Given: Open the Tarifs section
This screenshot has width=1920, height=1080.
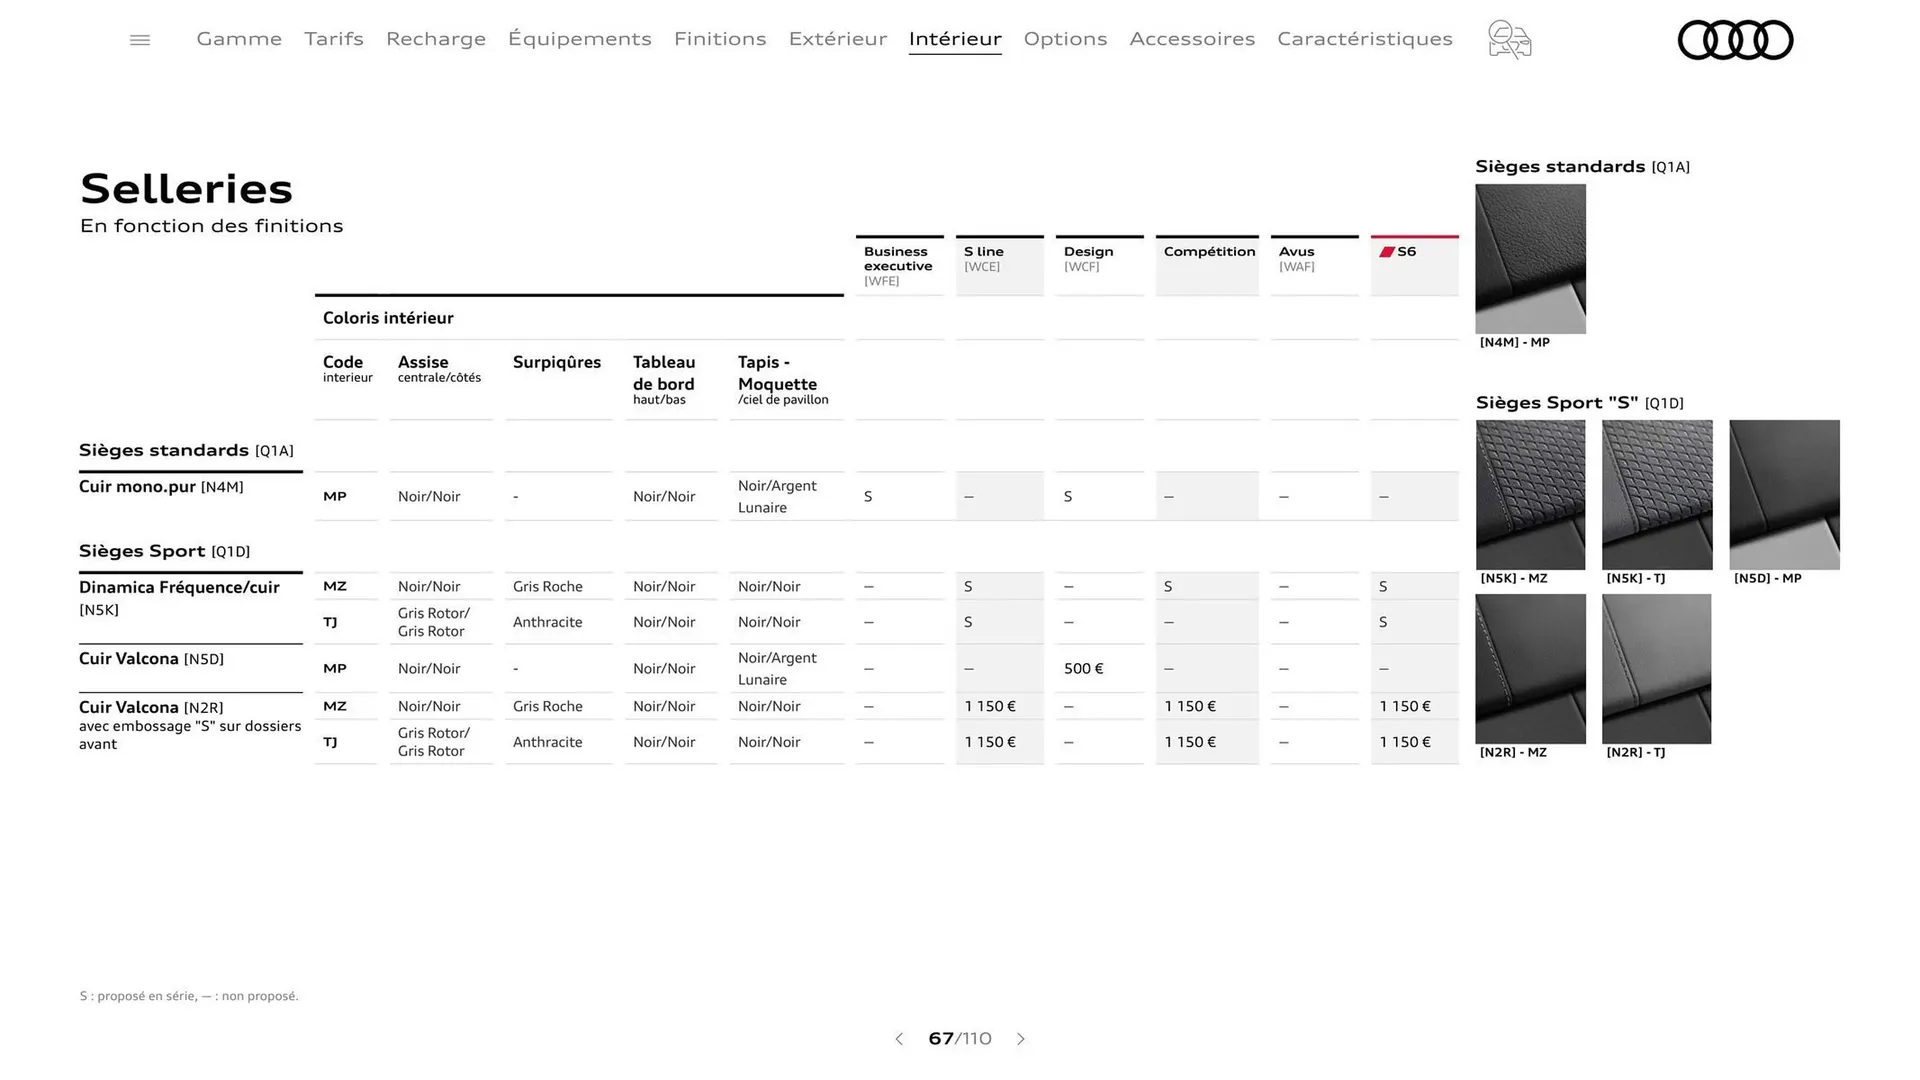Looking at the screenshot, I should point(333,39).
